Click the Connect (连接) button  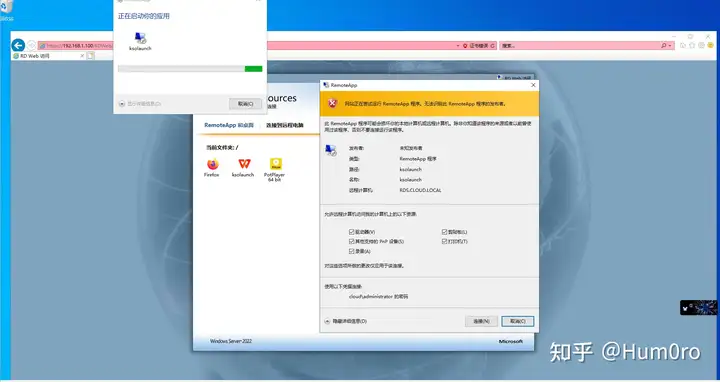click(481, 321)
